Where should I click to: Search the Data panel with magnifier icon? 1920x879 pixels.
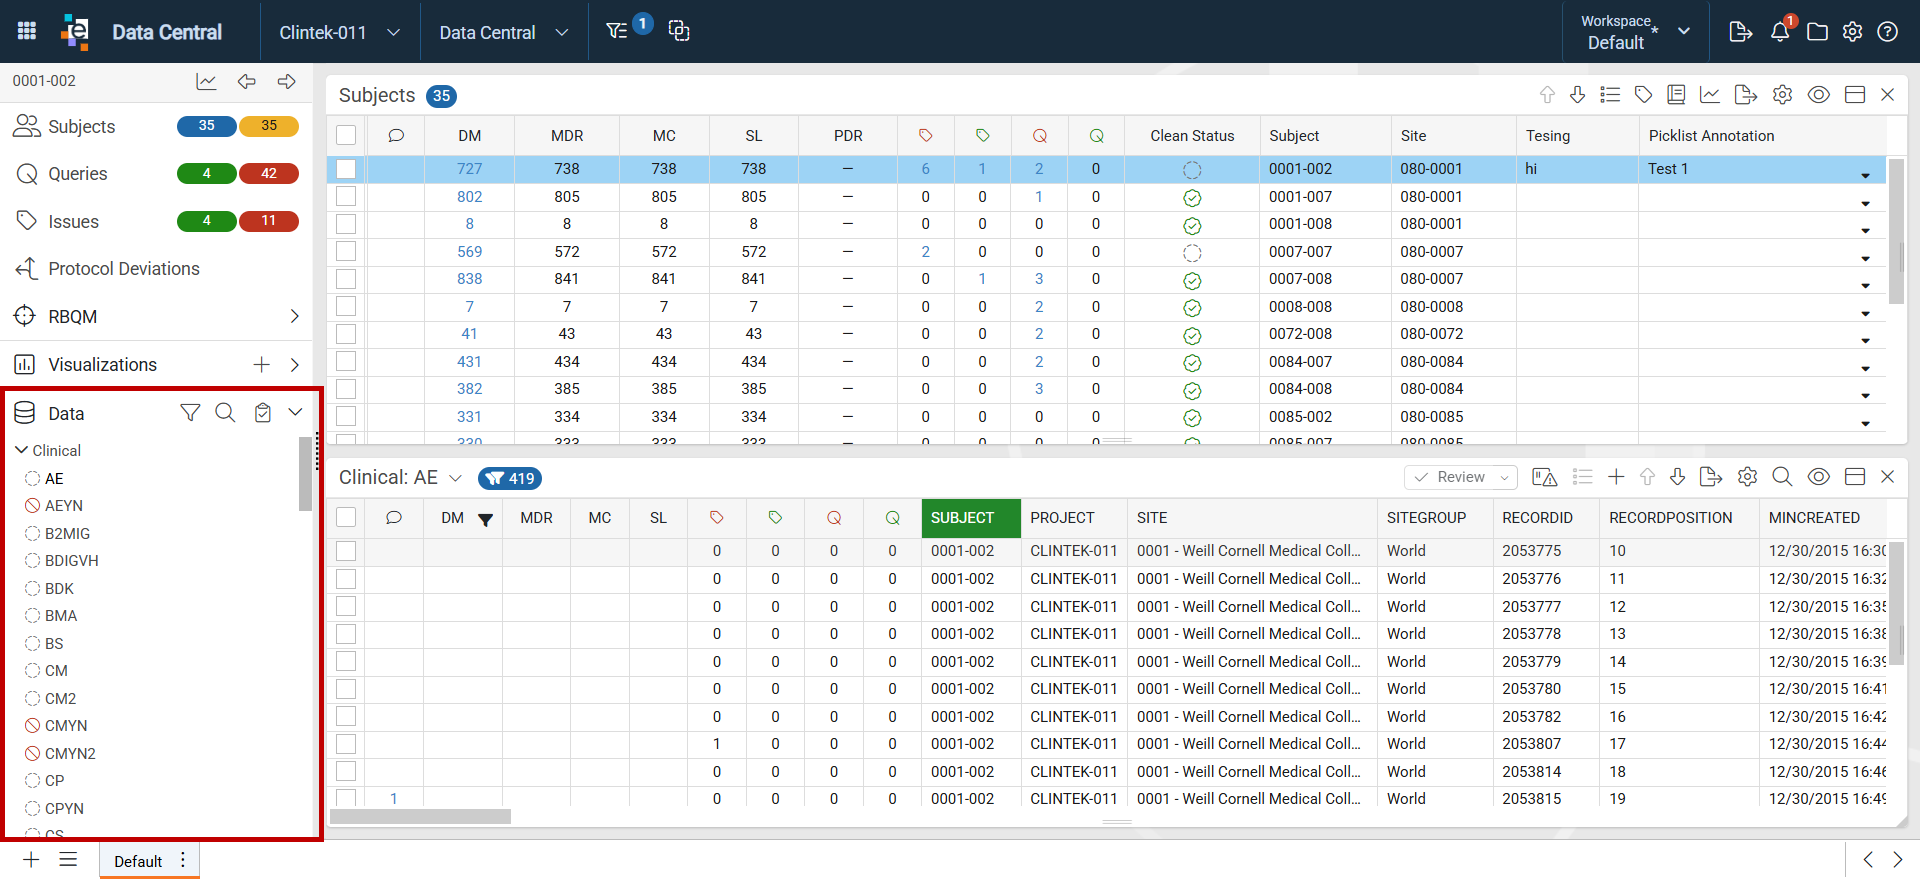[226, 413]
